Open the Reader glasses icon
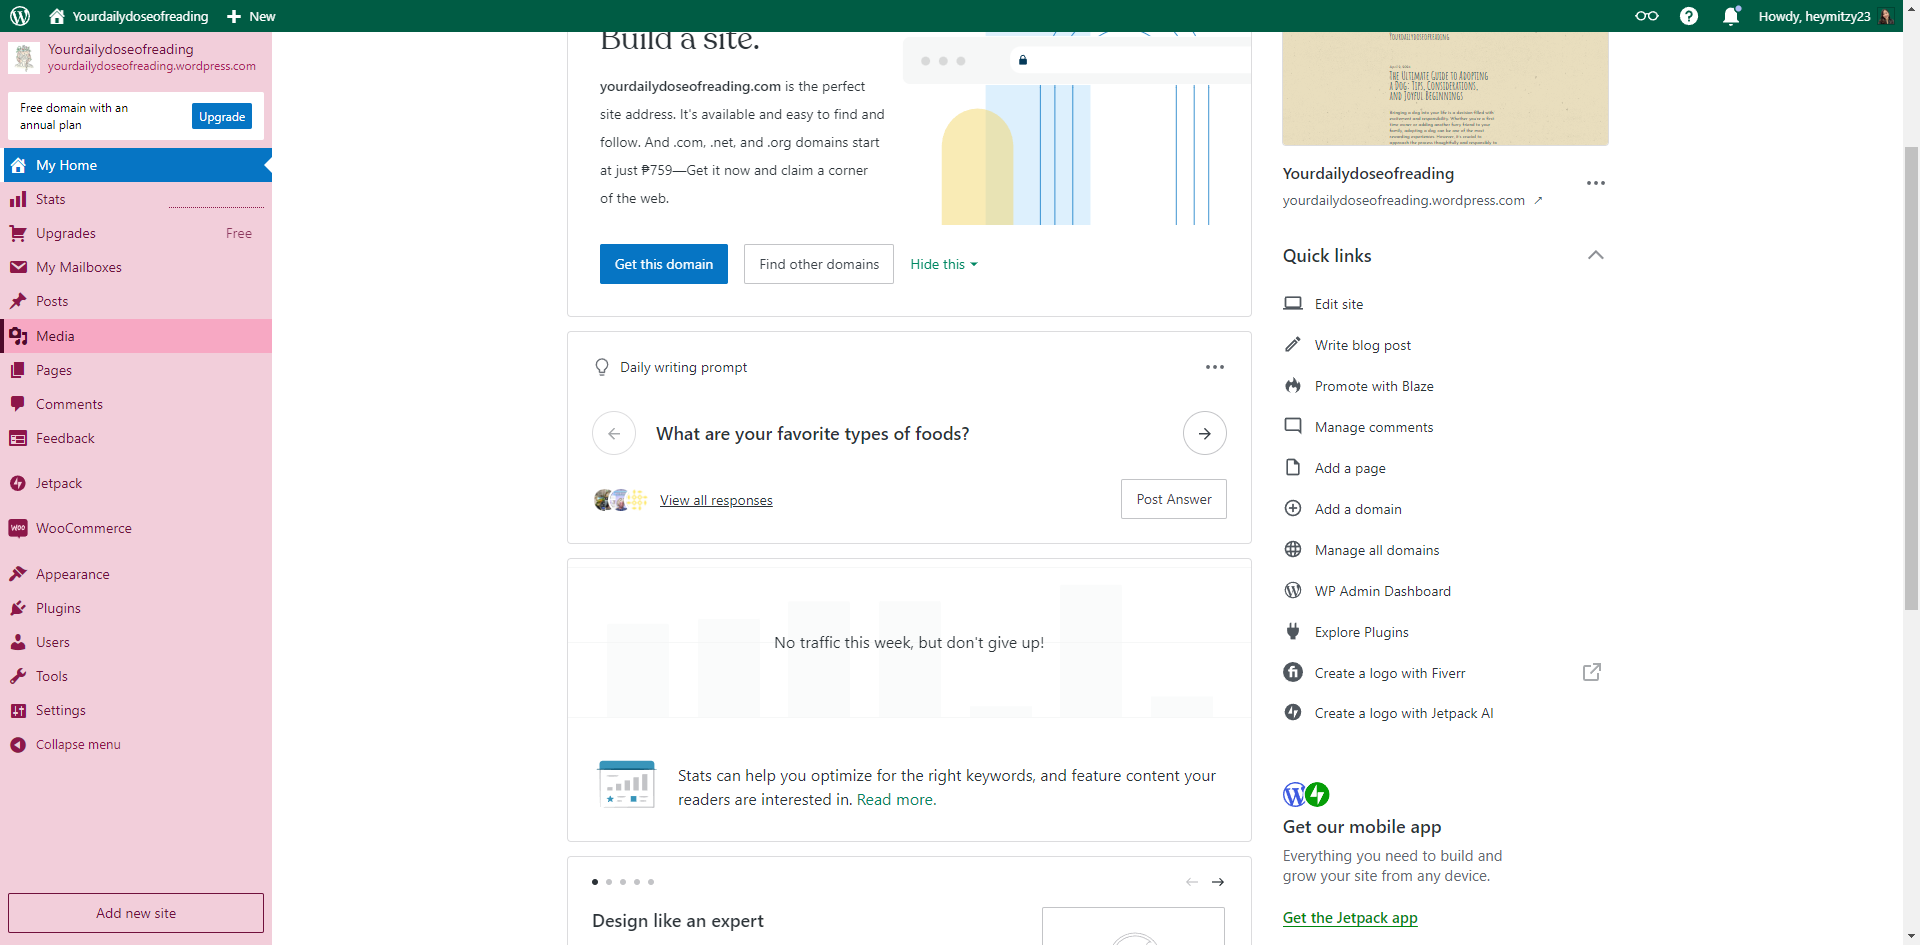This screenshot has width=1920, height=945. tap(1646, 16)
